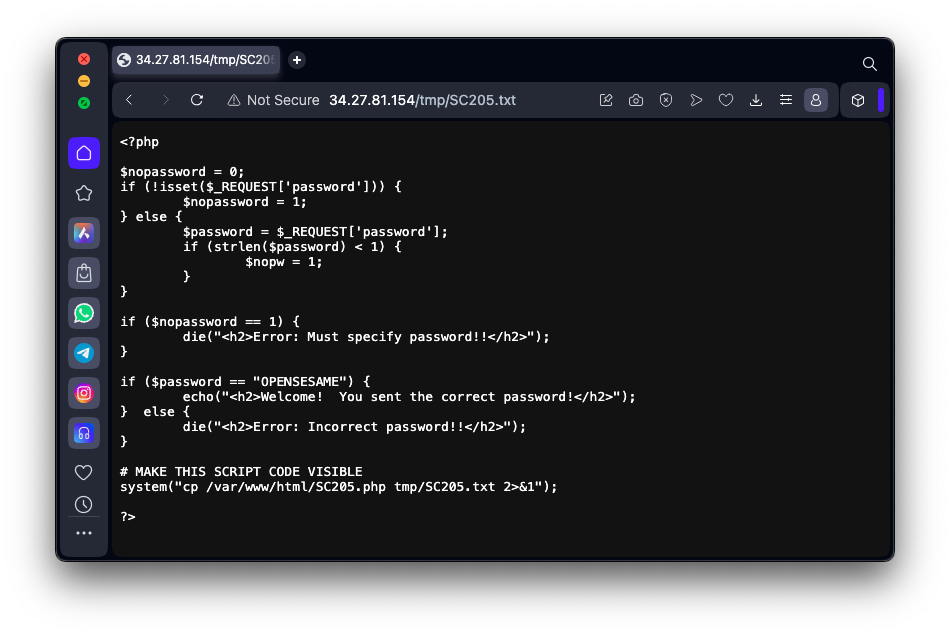
Task: Take a snapshot with the camera icon
Action: [x=636, y=100]
